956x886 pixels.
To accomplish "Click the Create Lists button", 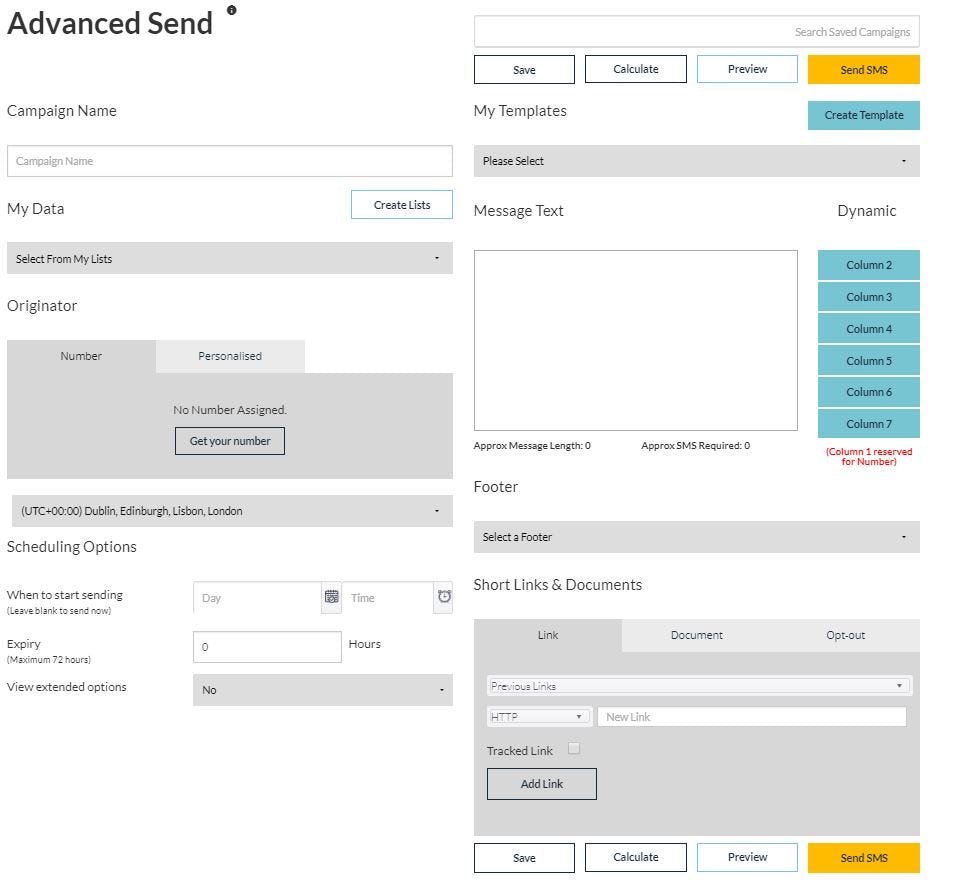I will click(x=401, y=204).
